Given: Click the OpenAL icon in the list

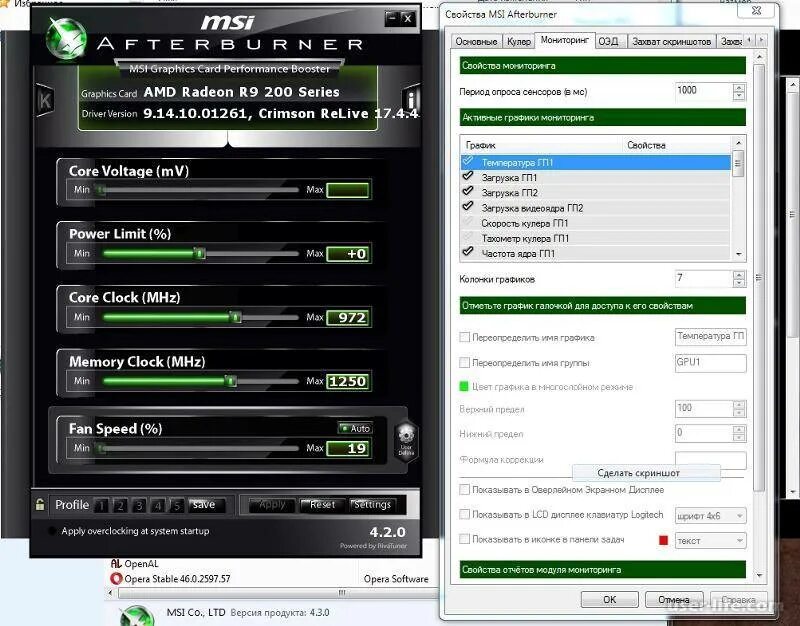Looking at the screenshot, I should pos(116,564).
